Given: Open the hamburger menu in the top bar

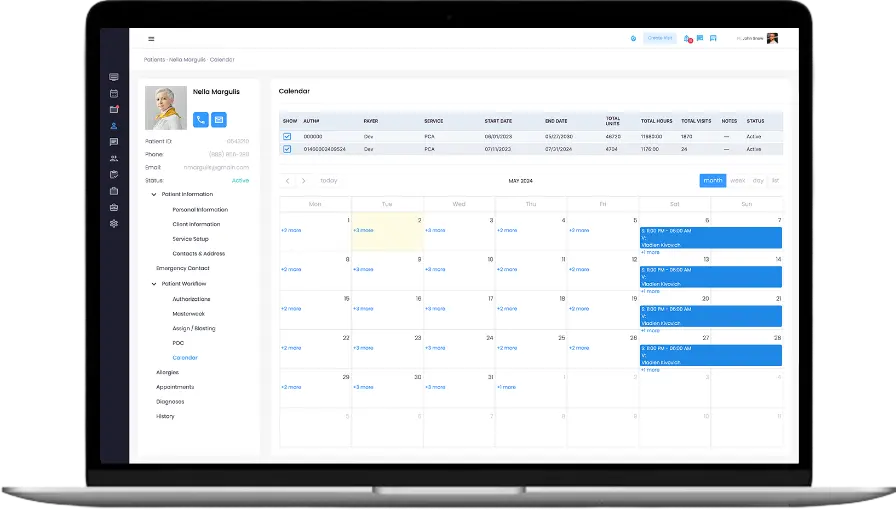Looking at the screenshot, I should pos(151,39).
